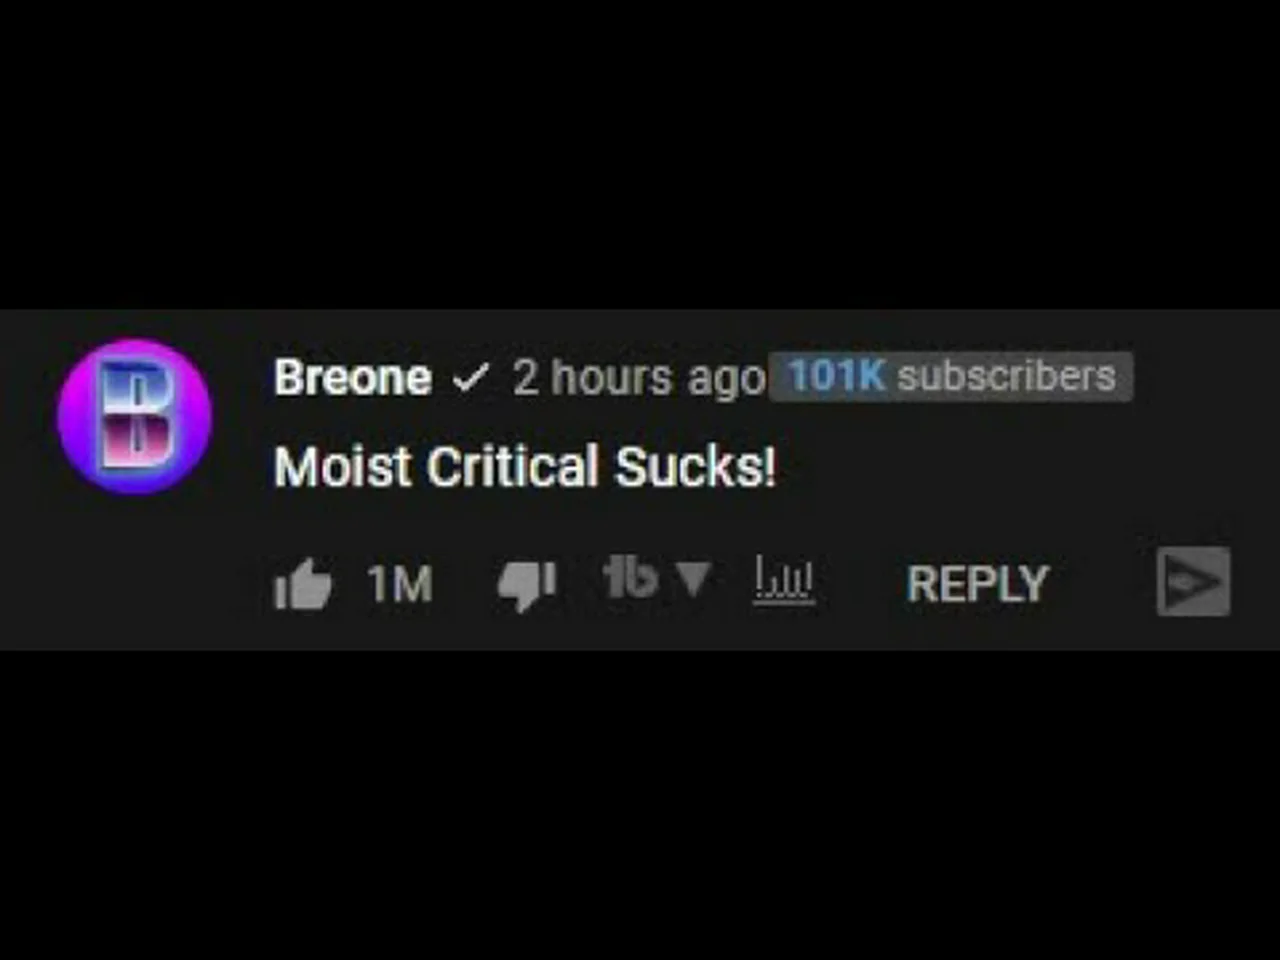Click the verified checkmark next to Breone

[471, 378]
